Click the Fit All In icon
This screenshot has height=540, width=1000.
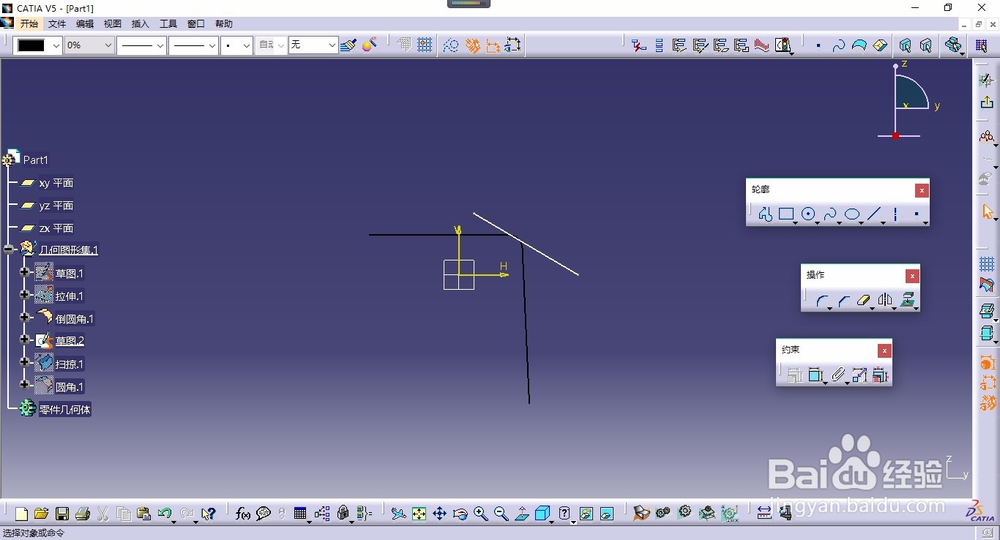tap(419, 514)
